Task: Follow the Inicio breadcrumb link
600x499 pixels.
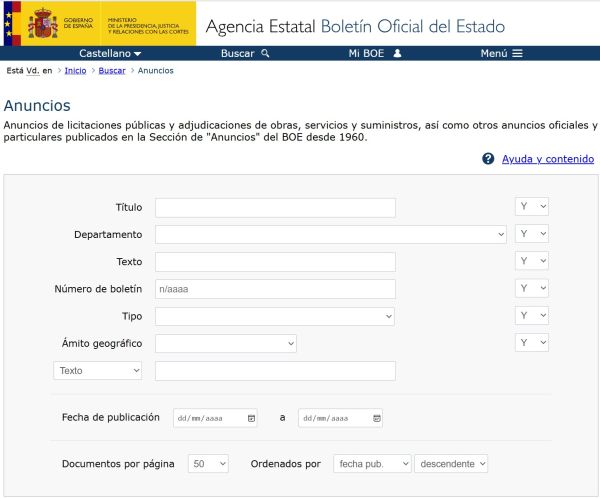Action: pos(75,71)
